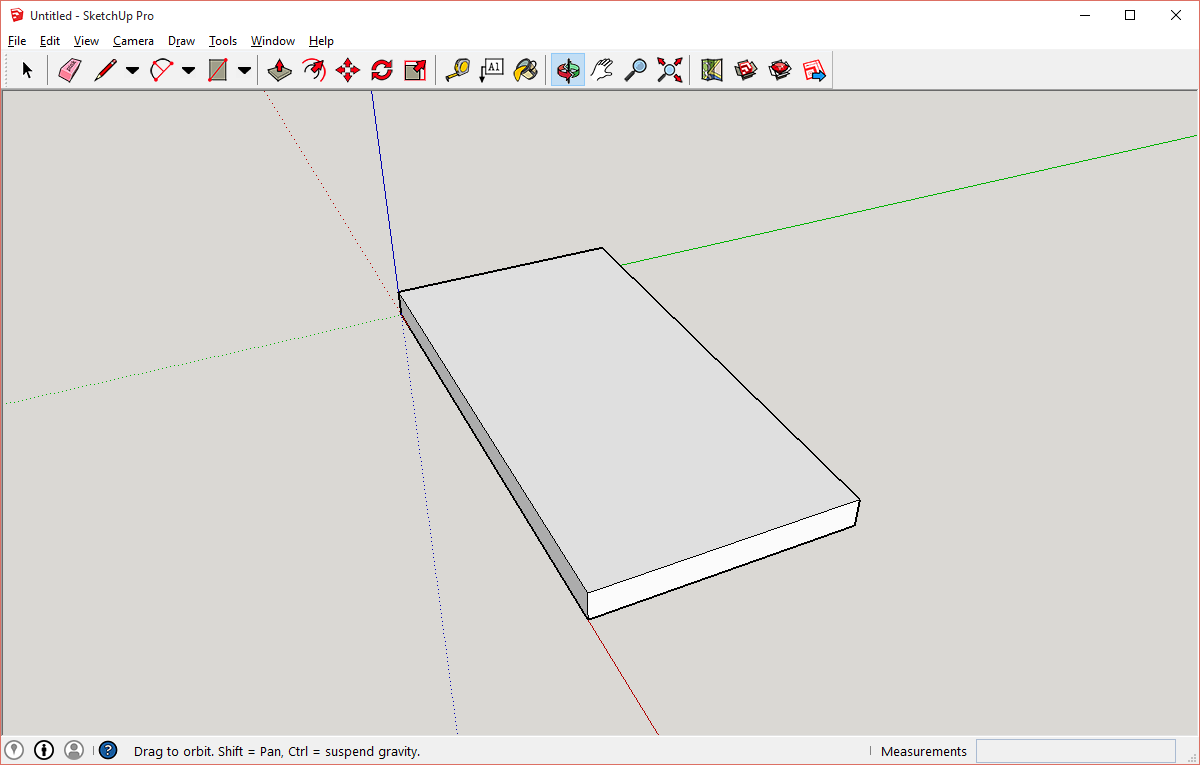Open the Window menu
Image resolution: width=1200 pixels, height=765 pixels.
coord(273,41)
